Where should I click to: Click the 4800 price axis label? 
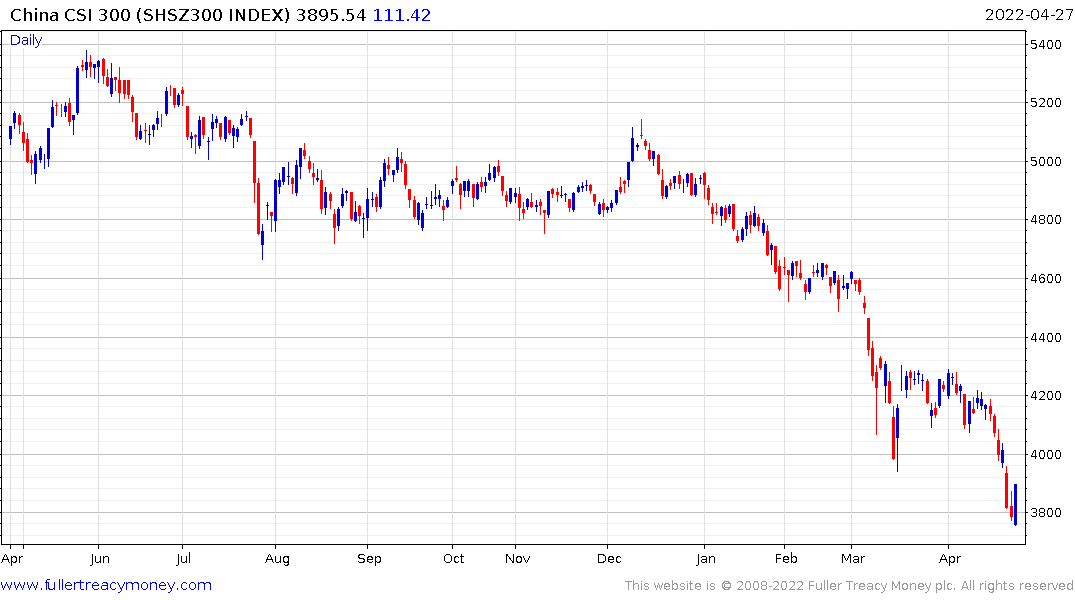[1046, 220]
